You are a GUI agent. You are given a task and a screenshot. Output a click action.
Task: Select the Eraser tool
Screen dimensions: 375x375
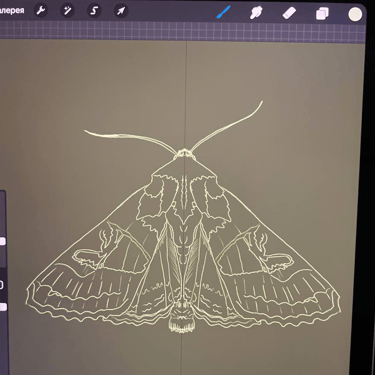coord(289,14)
